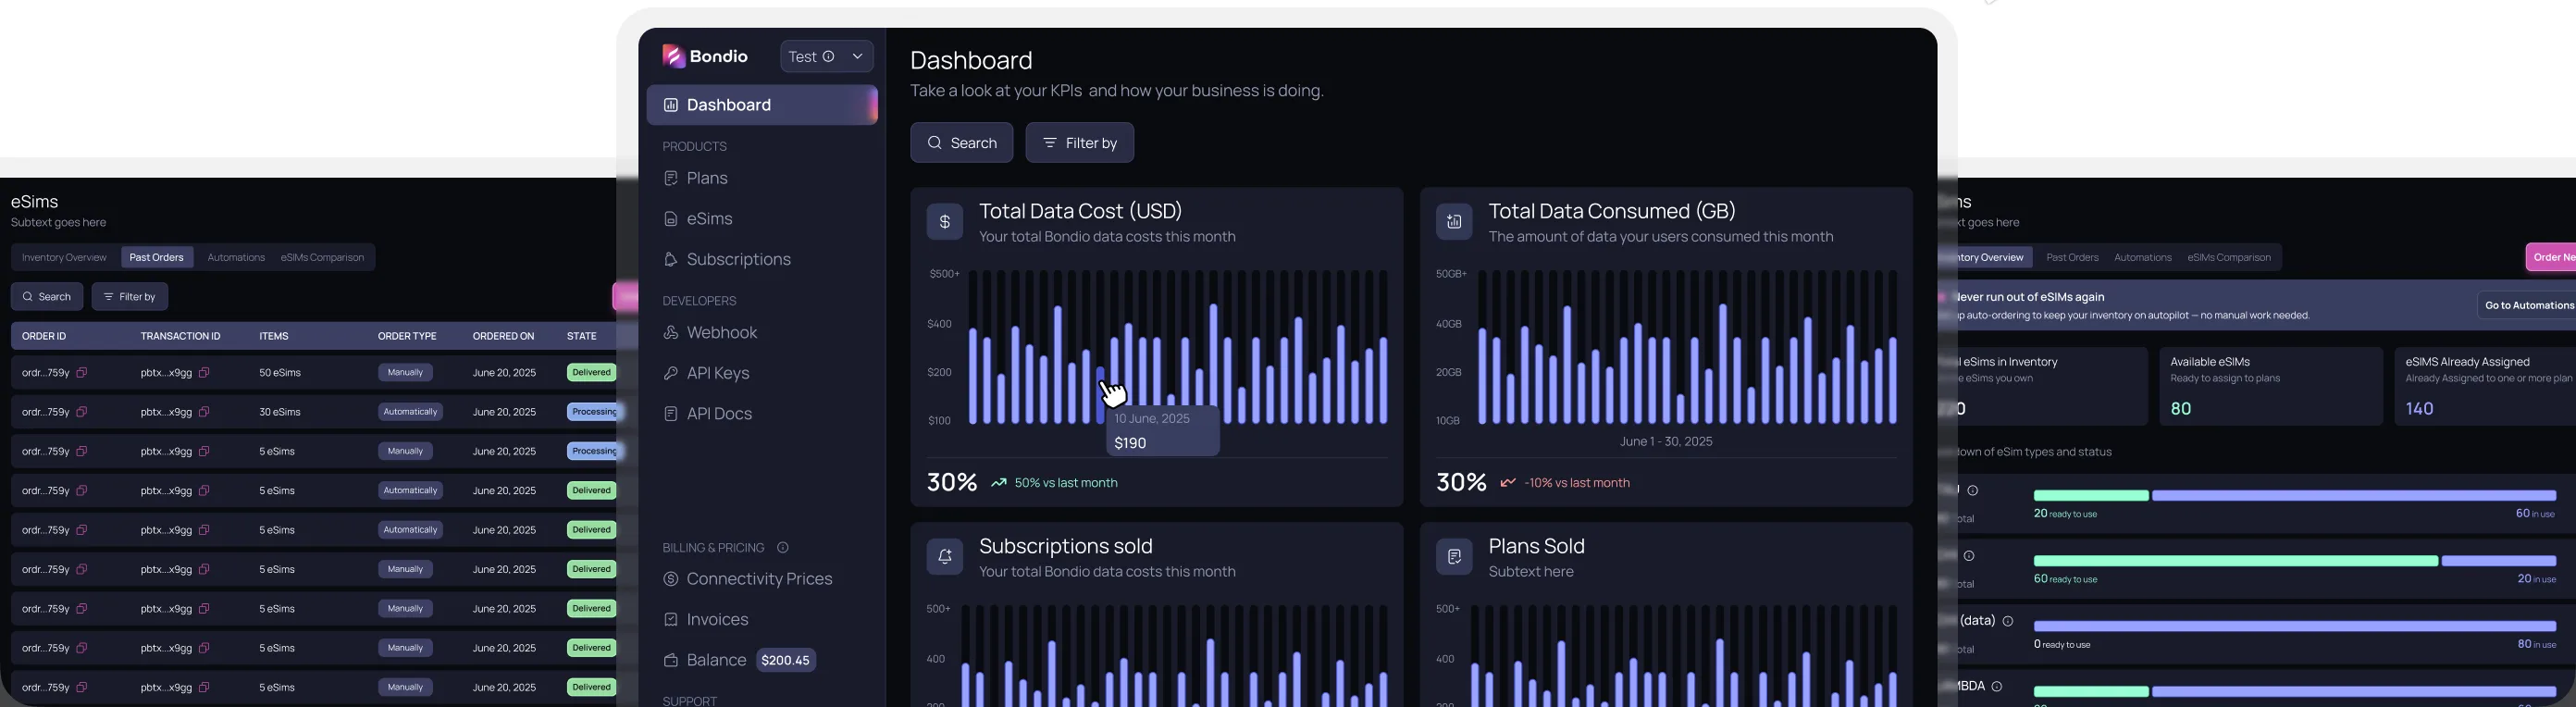This screenshot has width=2576, height=707.
Task: Click the Total Data Consumed card icon
Action: [x=1454, y=222]
